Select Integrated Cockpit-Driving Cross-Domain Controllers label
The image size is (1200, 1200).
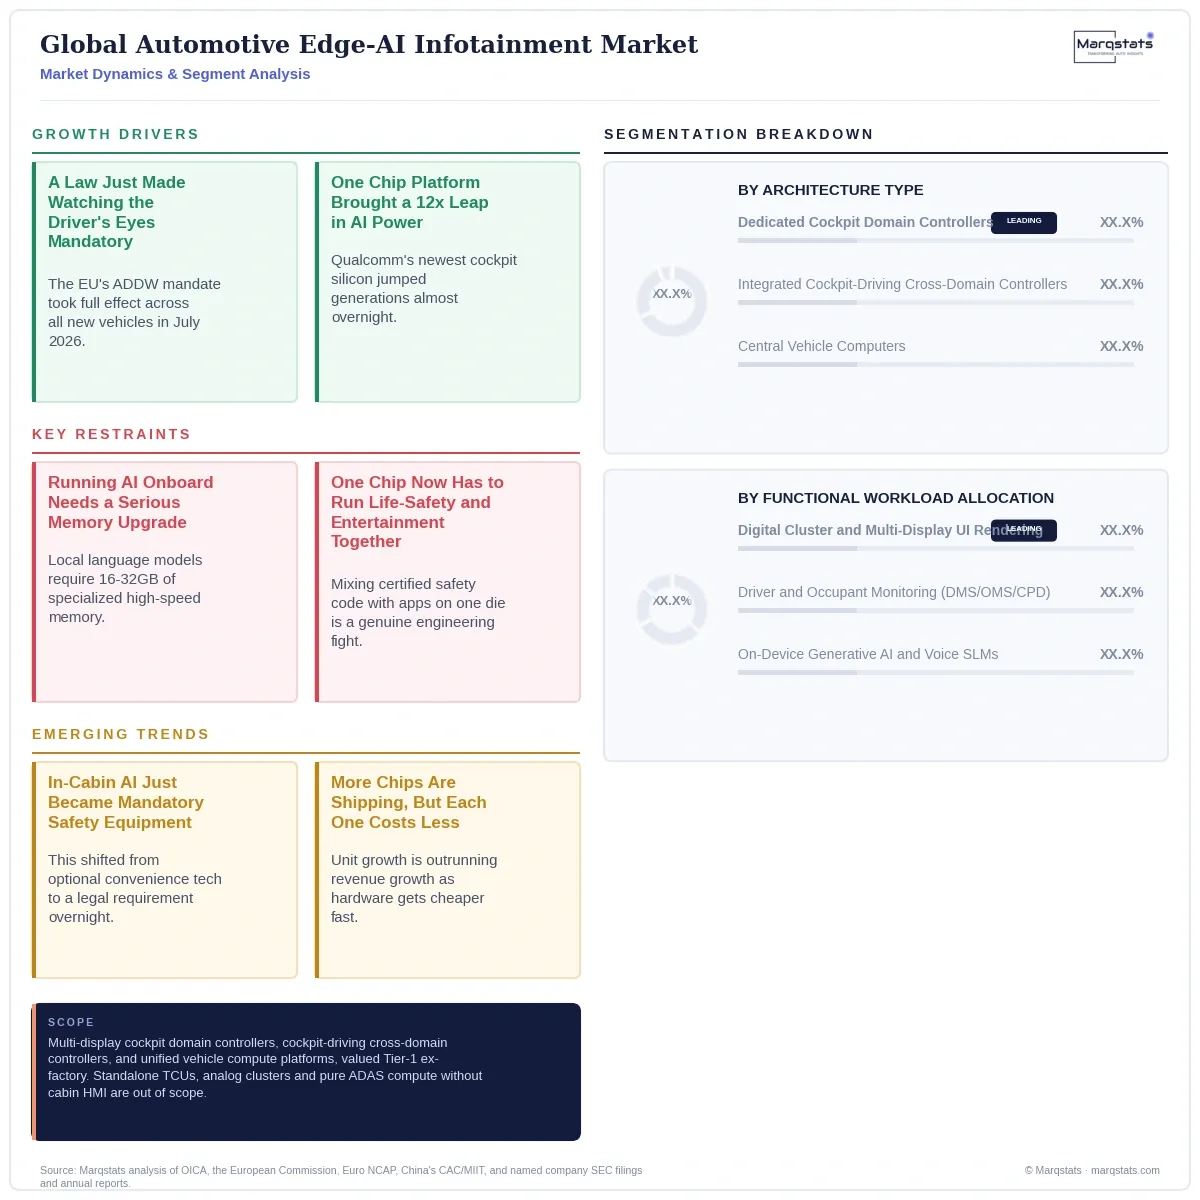point(902,284)
